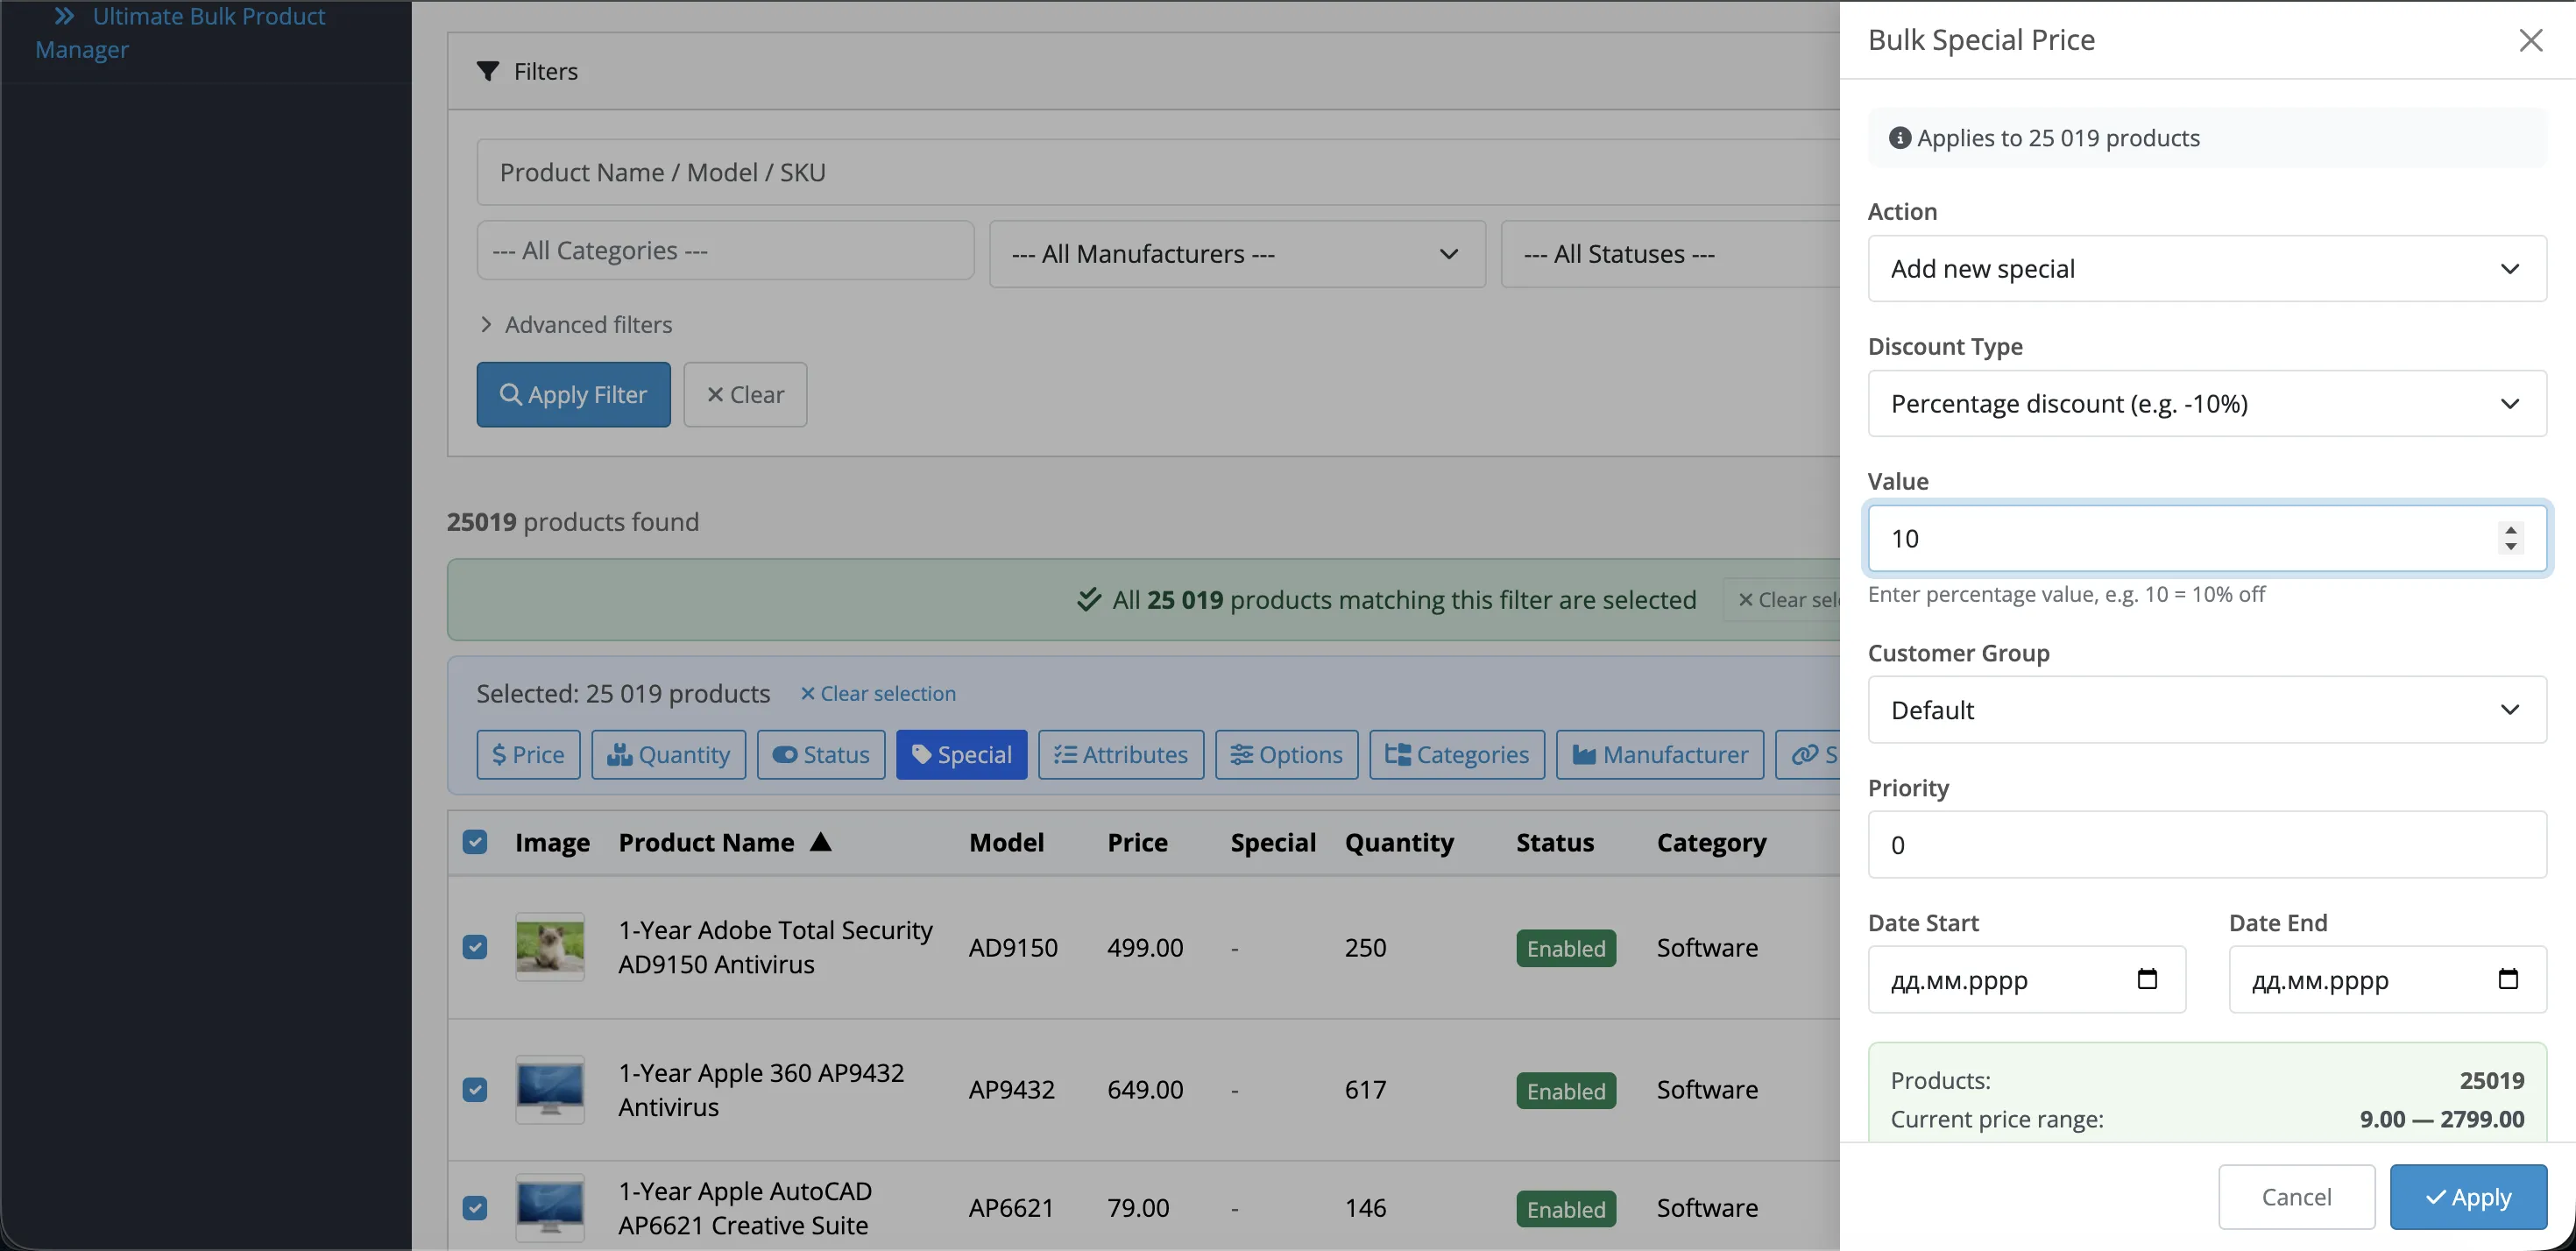Click the '25019 products found' text
This screenshot has width=2576, height=1251.
pyautogui.click(x=572, y=521)
